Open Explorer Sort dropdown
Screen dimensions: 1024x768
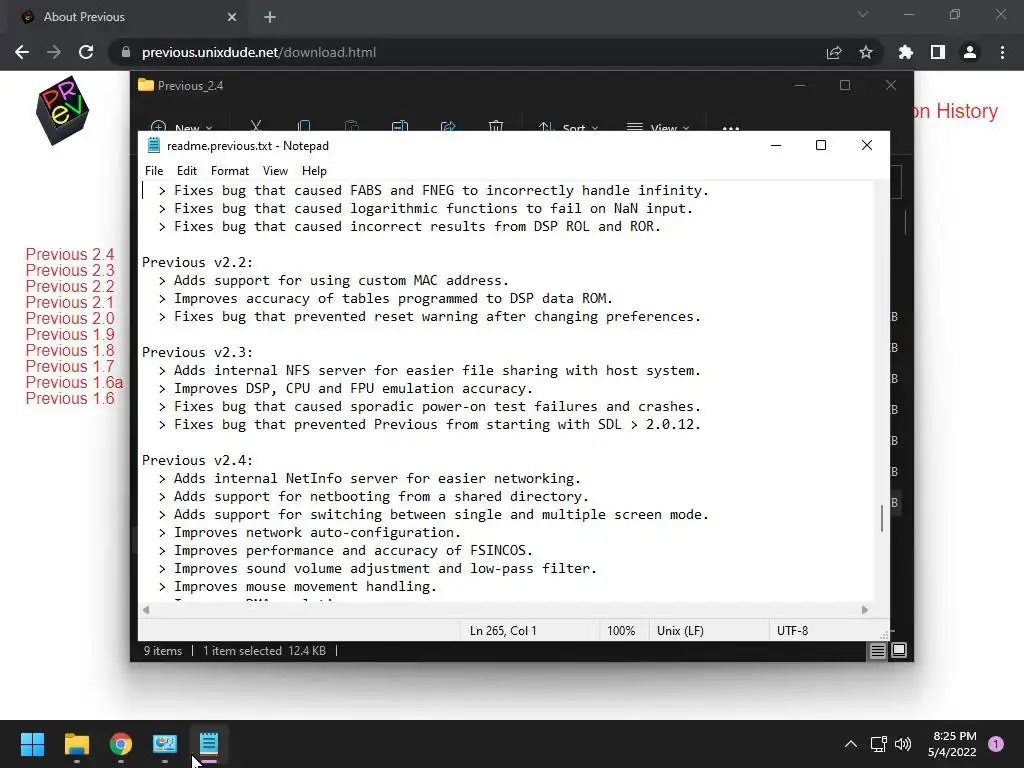568,126
